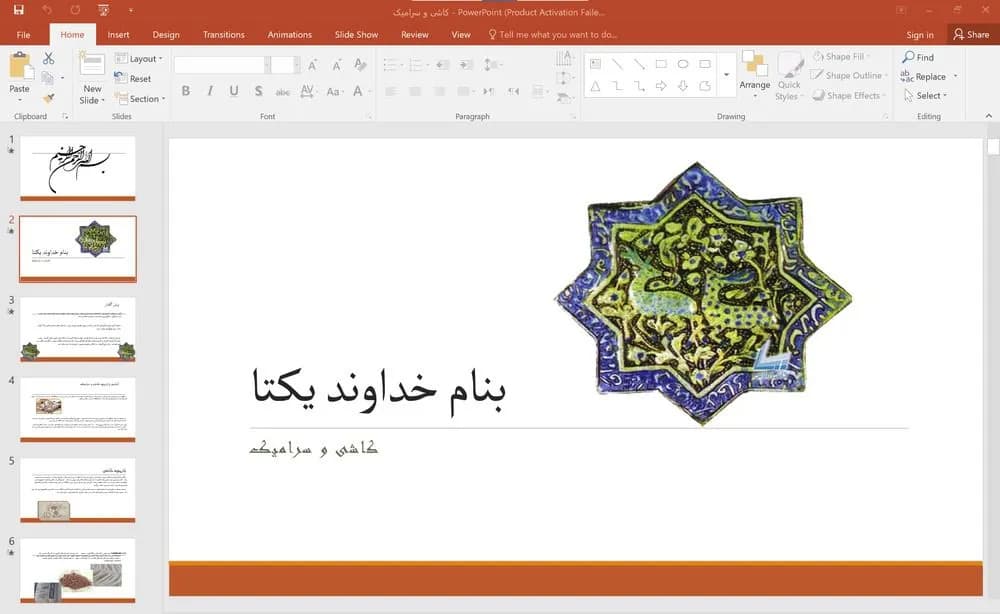Click the Copy icon
The width and height of the screenshot is (1000, 614).
[x=47, y=78]
